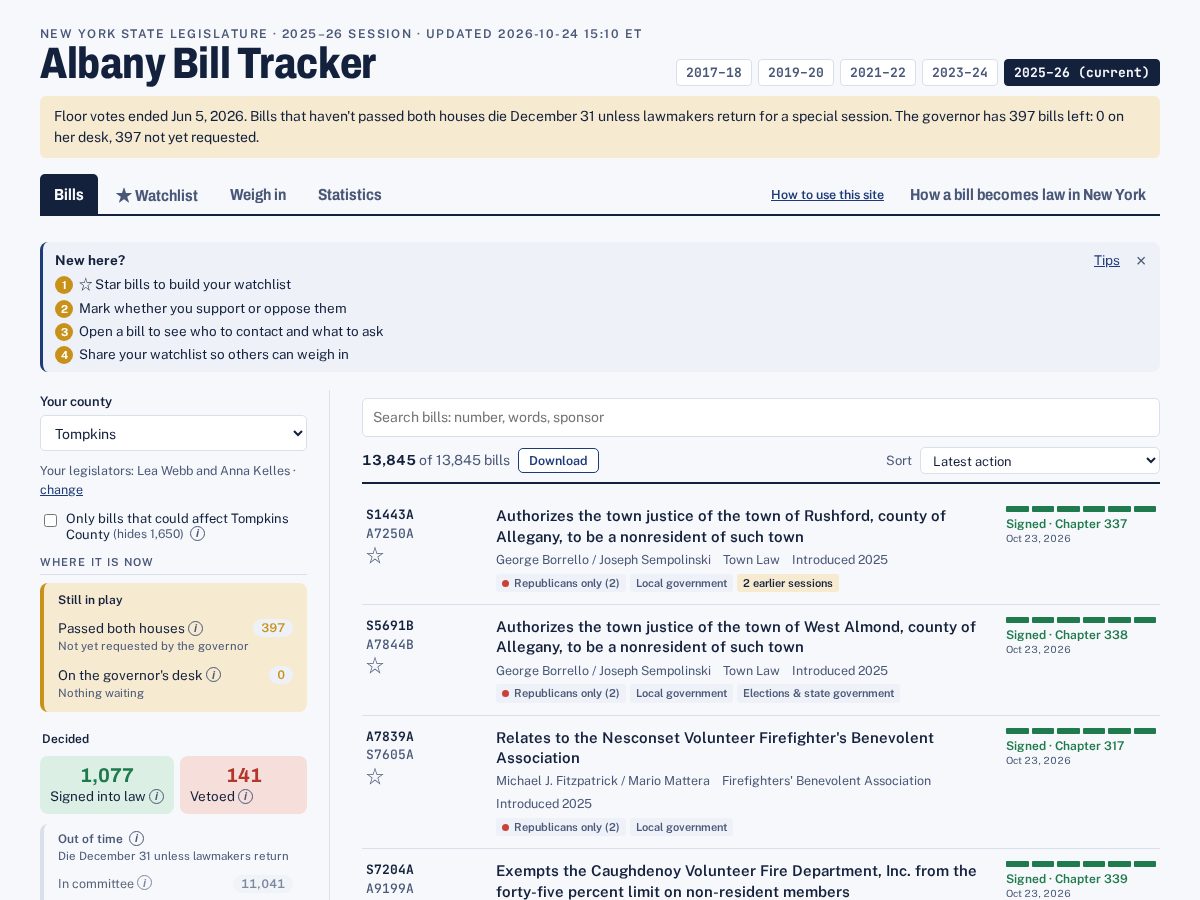The image size is (1200, 900).
Task: Close the New here tips panel
Action: (x=1141, y=261)
